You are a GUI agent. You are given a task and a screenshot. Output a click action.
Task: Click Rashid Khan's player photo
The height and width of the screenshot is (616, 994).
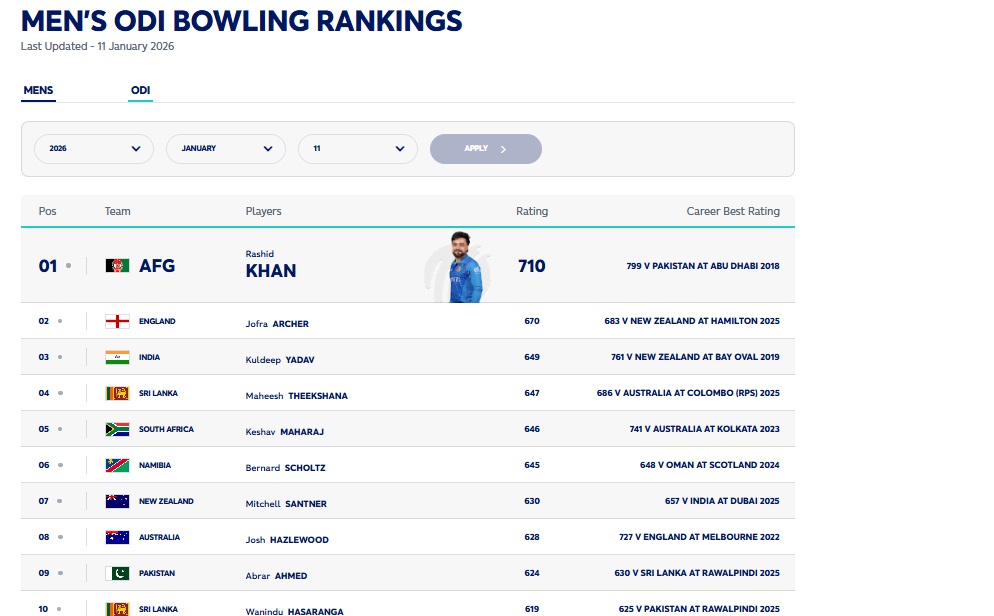pos(463,267)
